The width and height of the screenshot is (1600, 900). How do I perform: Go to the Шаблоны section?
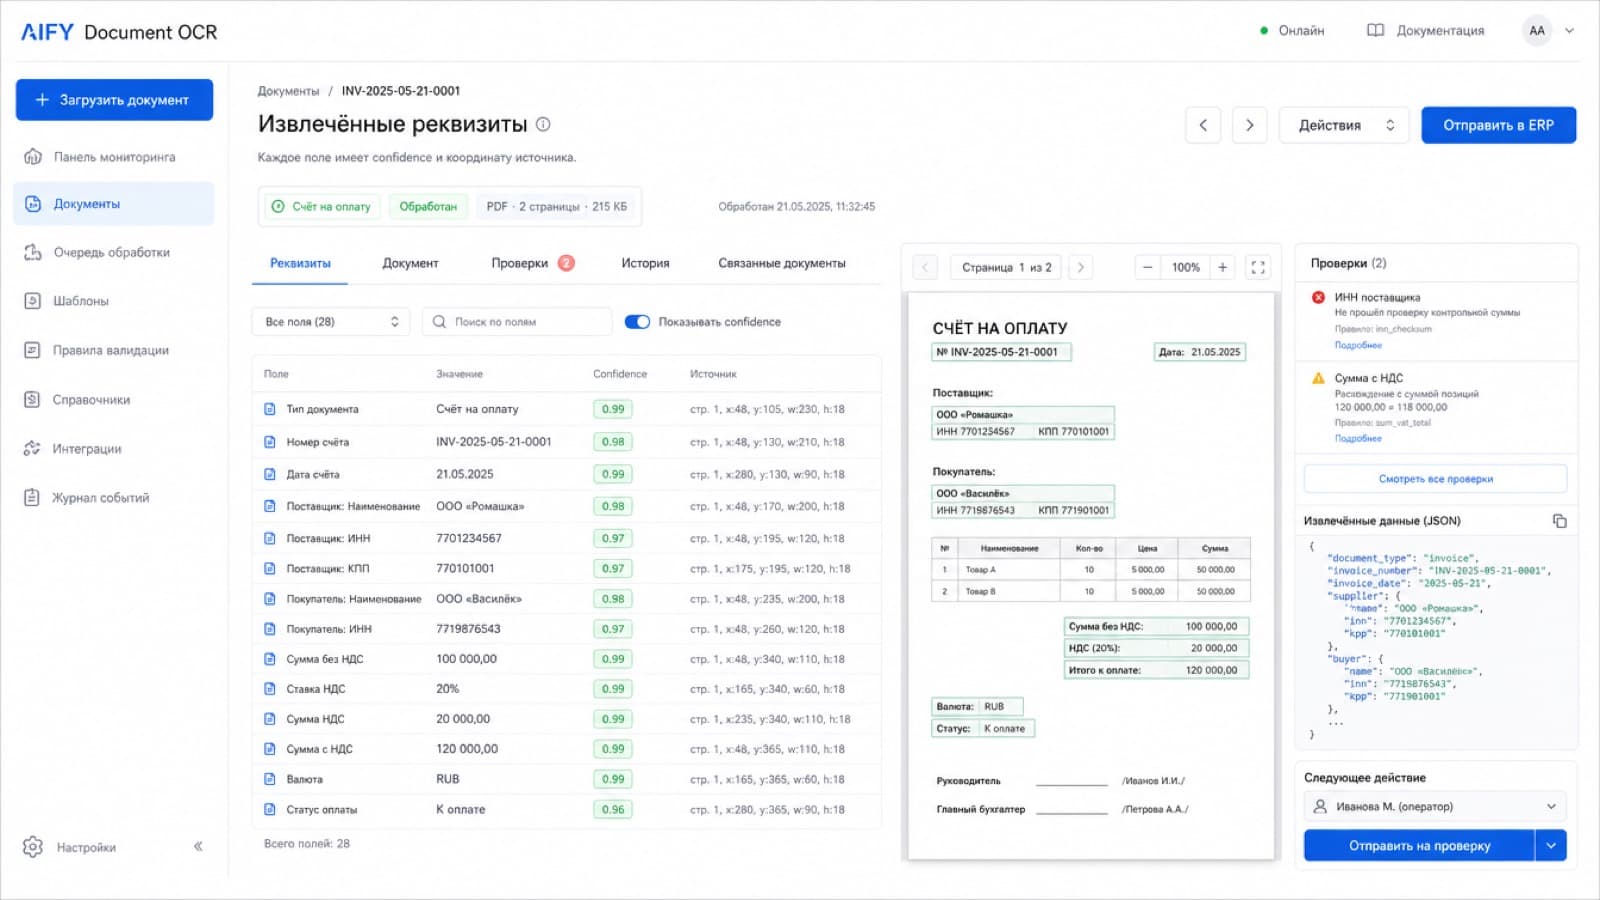[x=114, y=301]
